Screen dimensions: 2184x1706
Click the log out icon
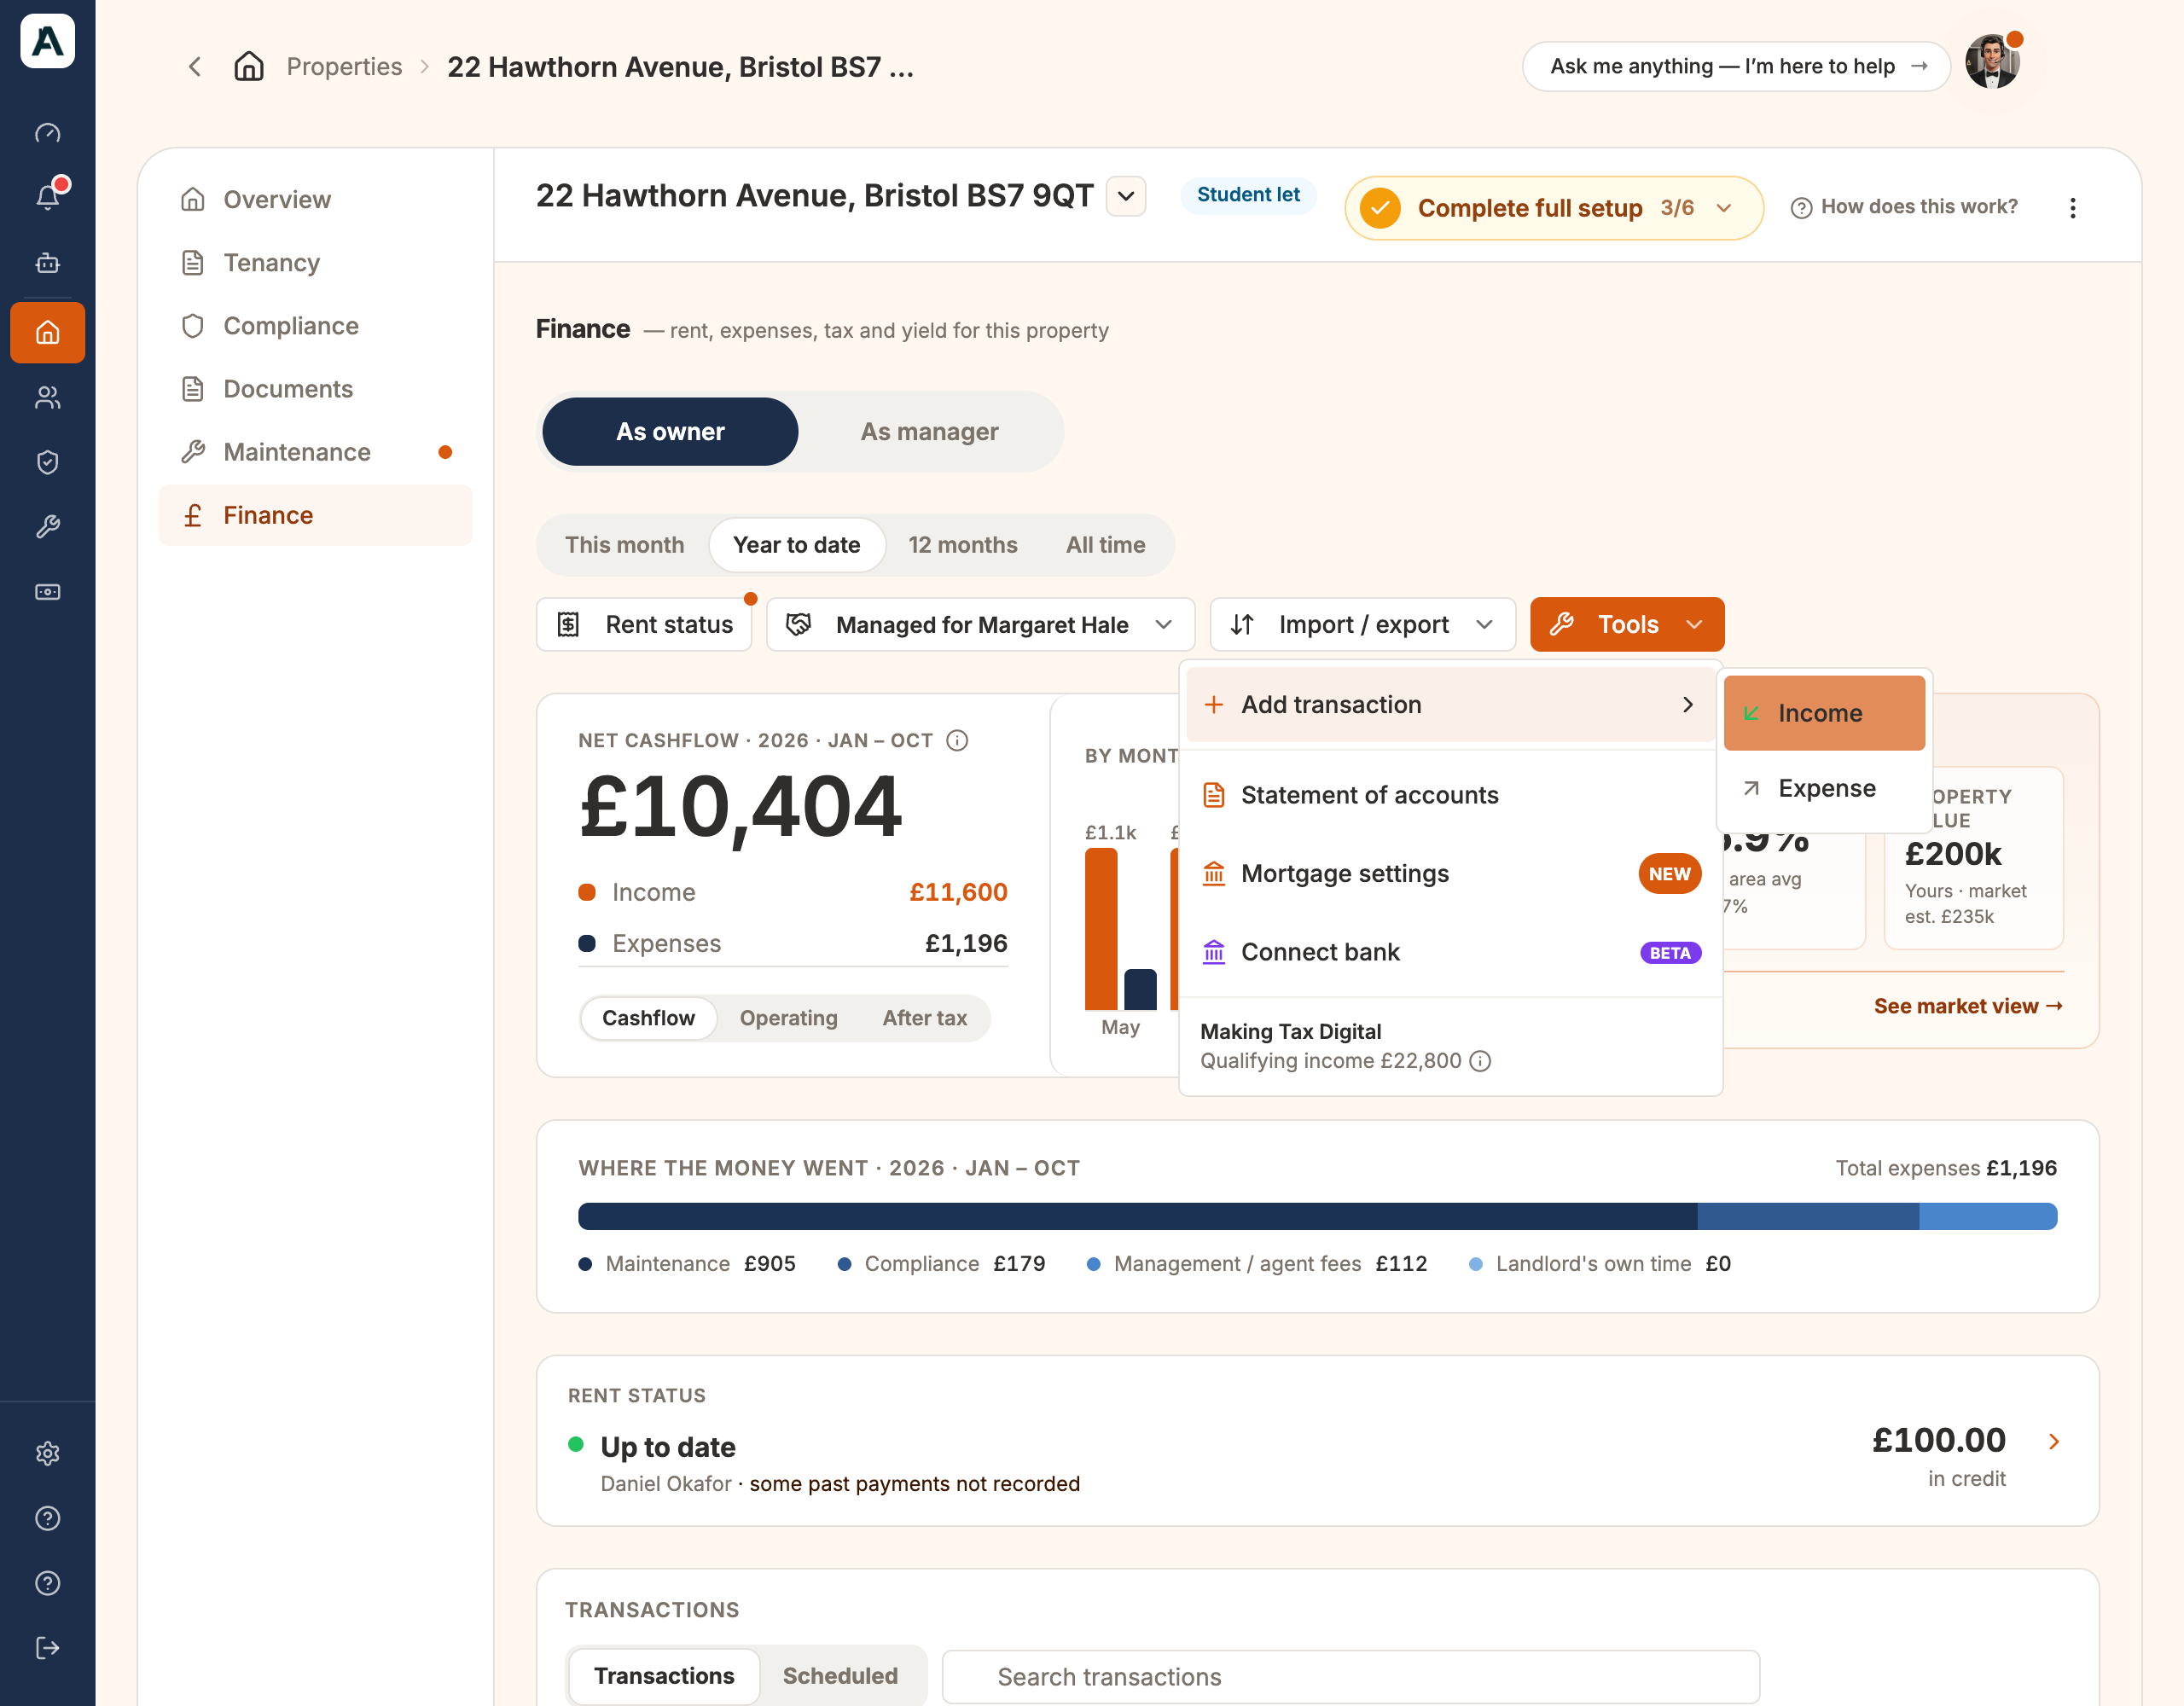click(47, 1648)
